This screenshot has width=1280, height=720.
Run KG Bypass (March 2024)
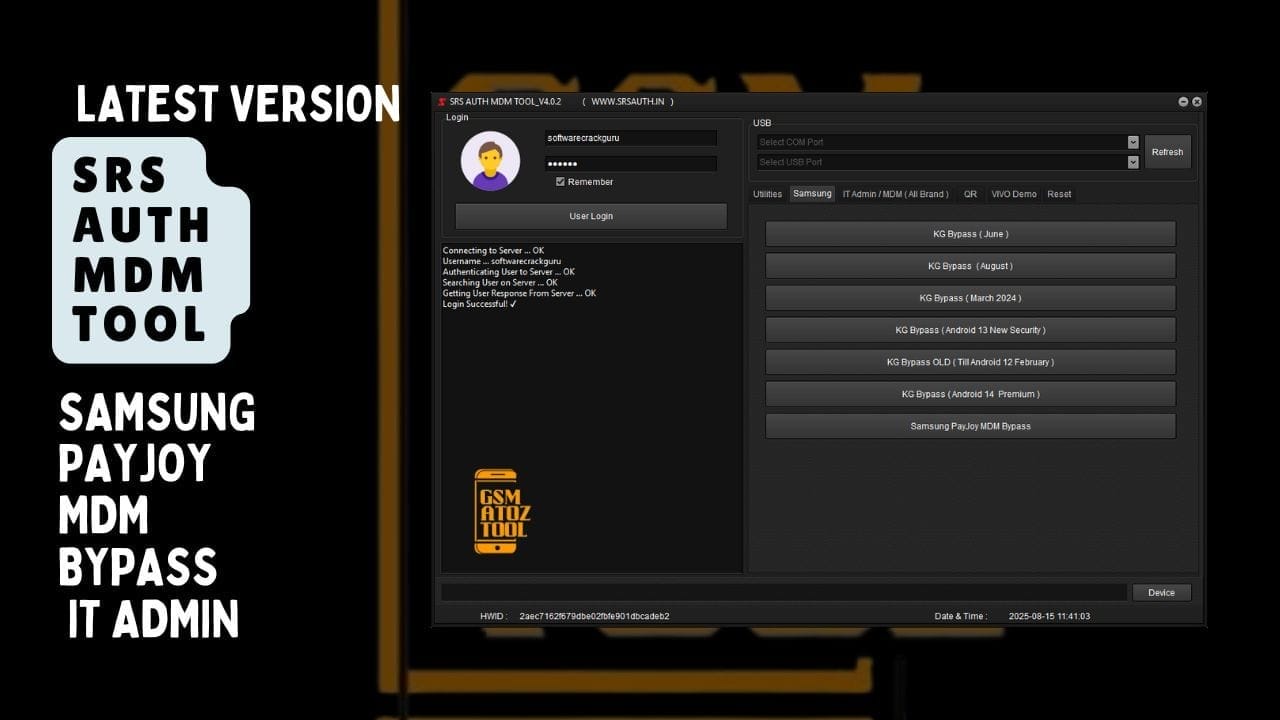point(970,298)
